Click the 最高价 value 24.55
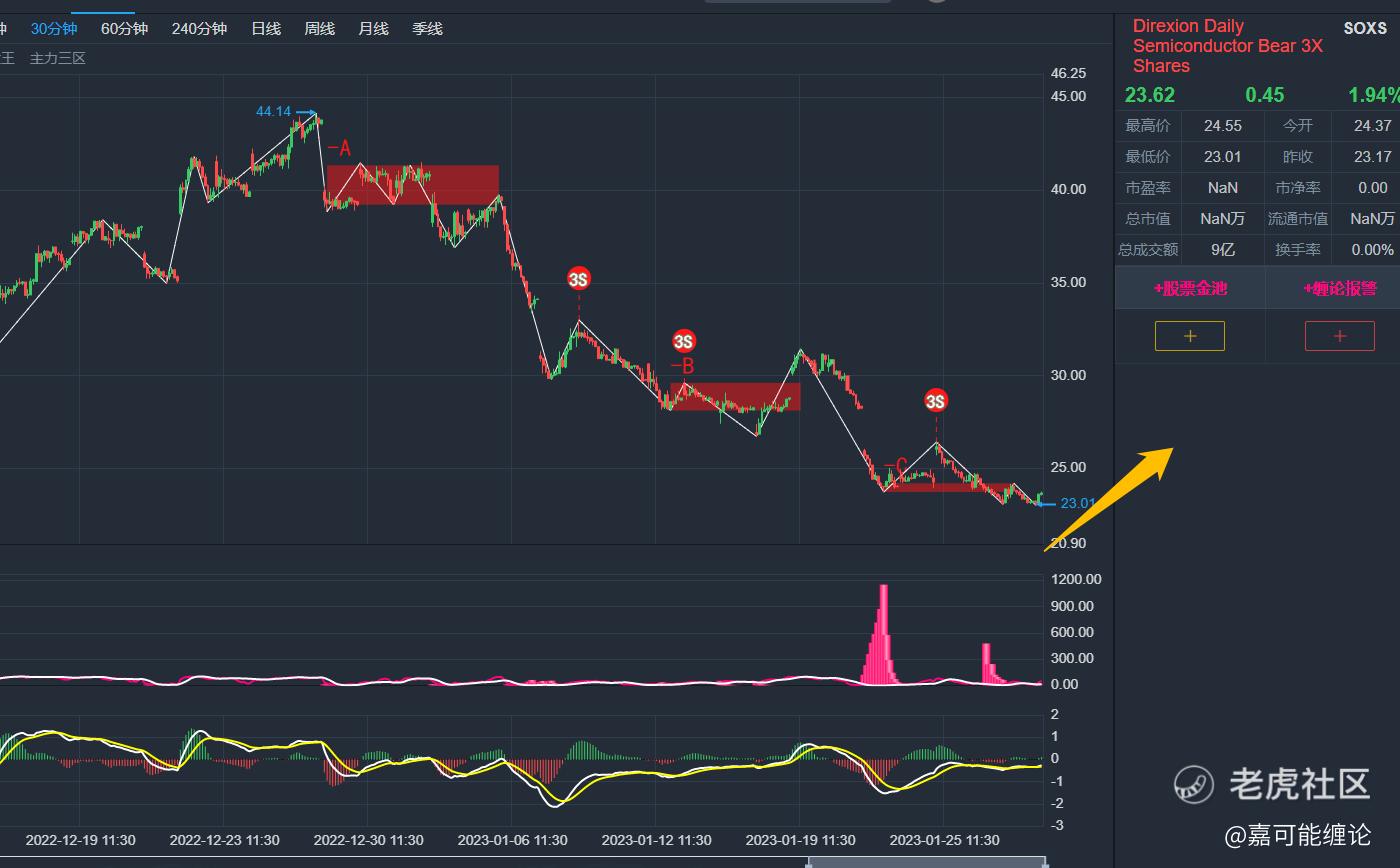The width and height of the screenshot is (1400, 868). point(1222,126)
